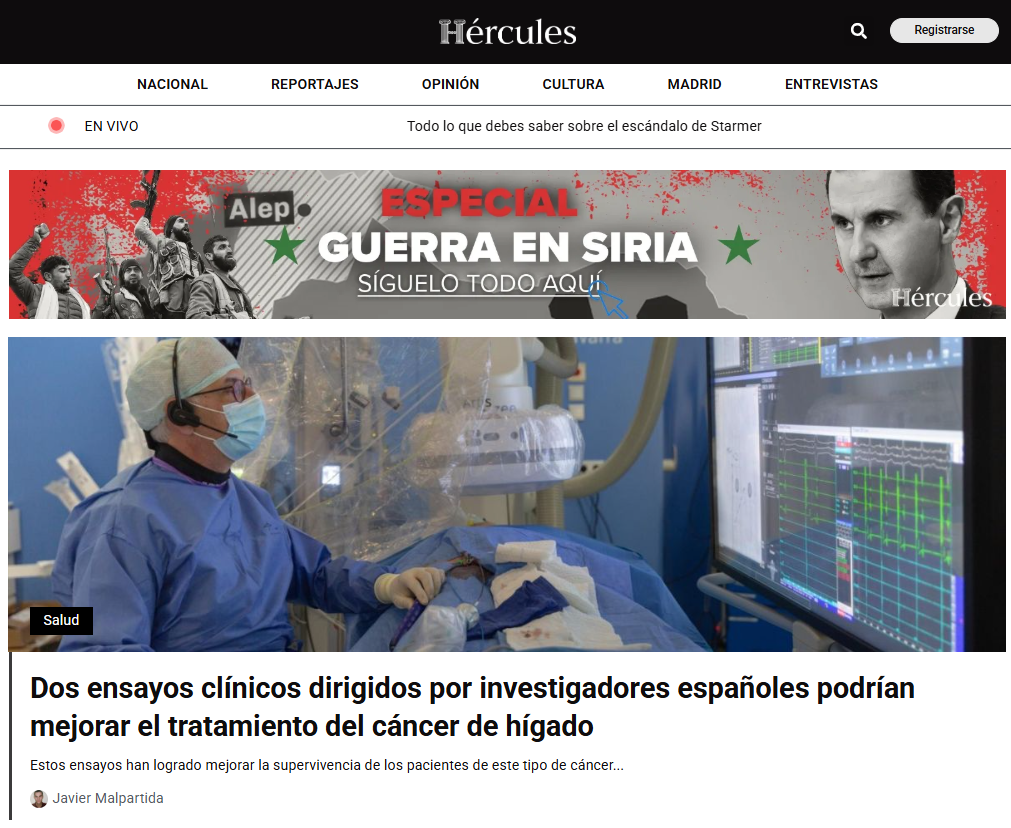Open the Guerra en Siria special banner
Viewport: 1011px width, 828px height.
click(507, 244)
